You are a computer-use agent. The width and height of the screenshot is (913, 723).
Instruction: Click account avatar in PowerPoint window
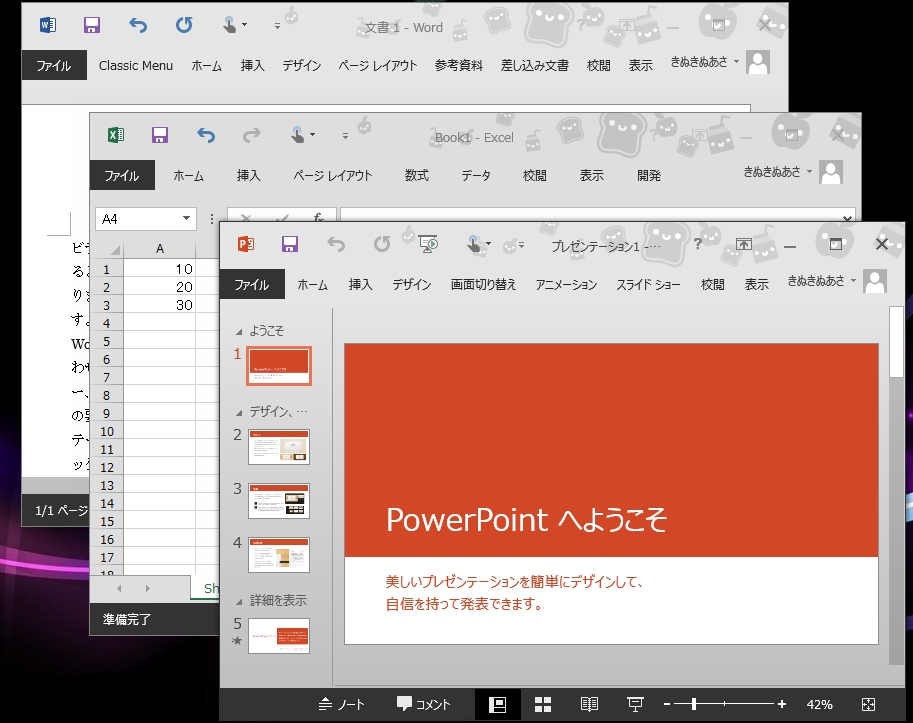click(x=875, y=281)
